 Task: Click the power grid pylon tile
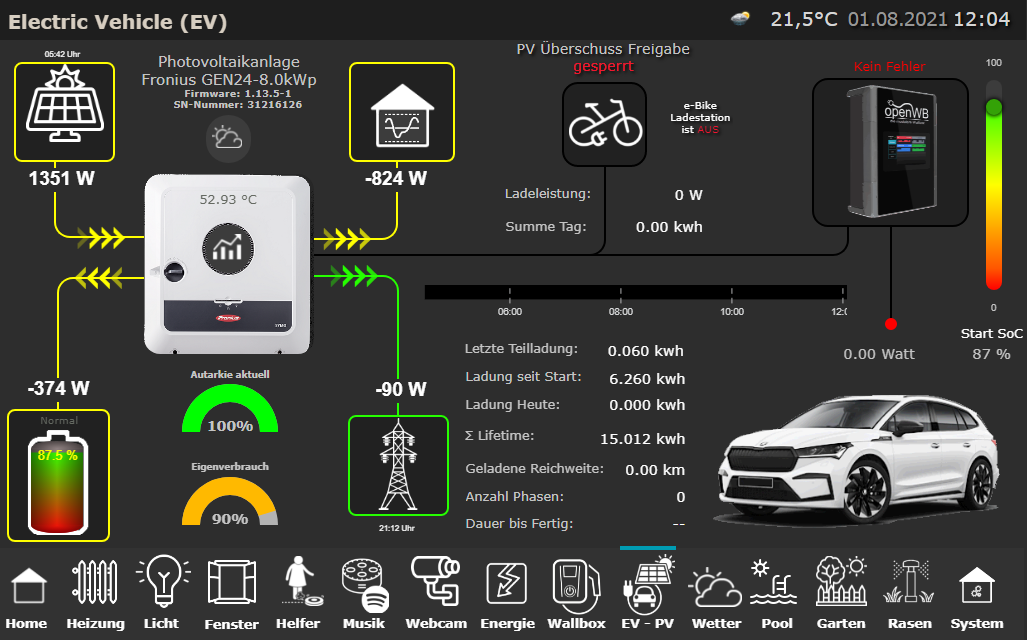click(x=398, y=466)
